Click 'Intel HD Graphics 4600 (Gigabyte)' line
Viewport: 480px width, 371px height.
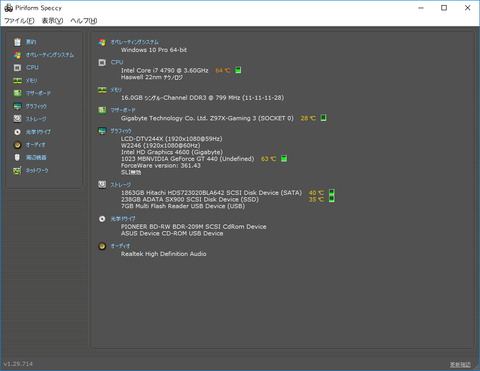172,152
